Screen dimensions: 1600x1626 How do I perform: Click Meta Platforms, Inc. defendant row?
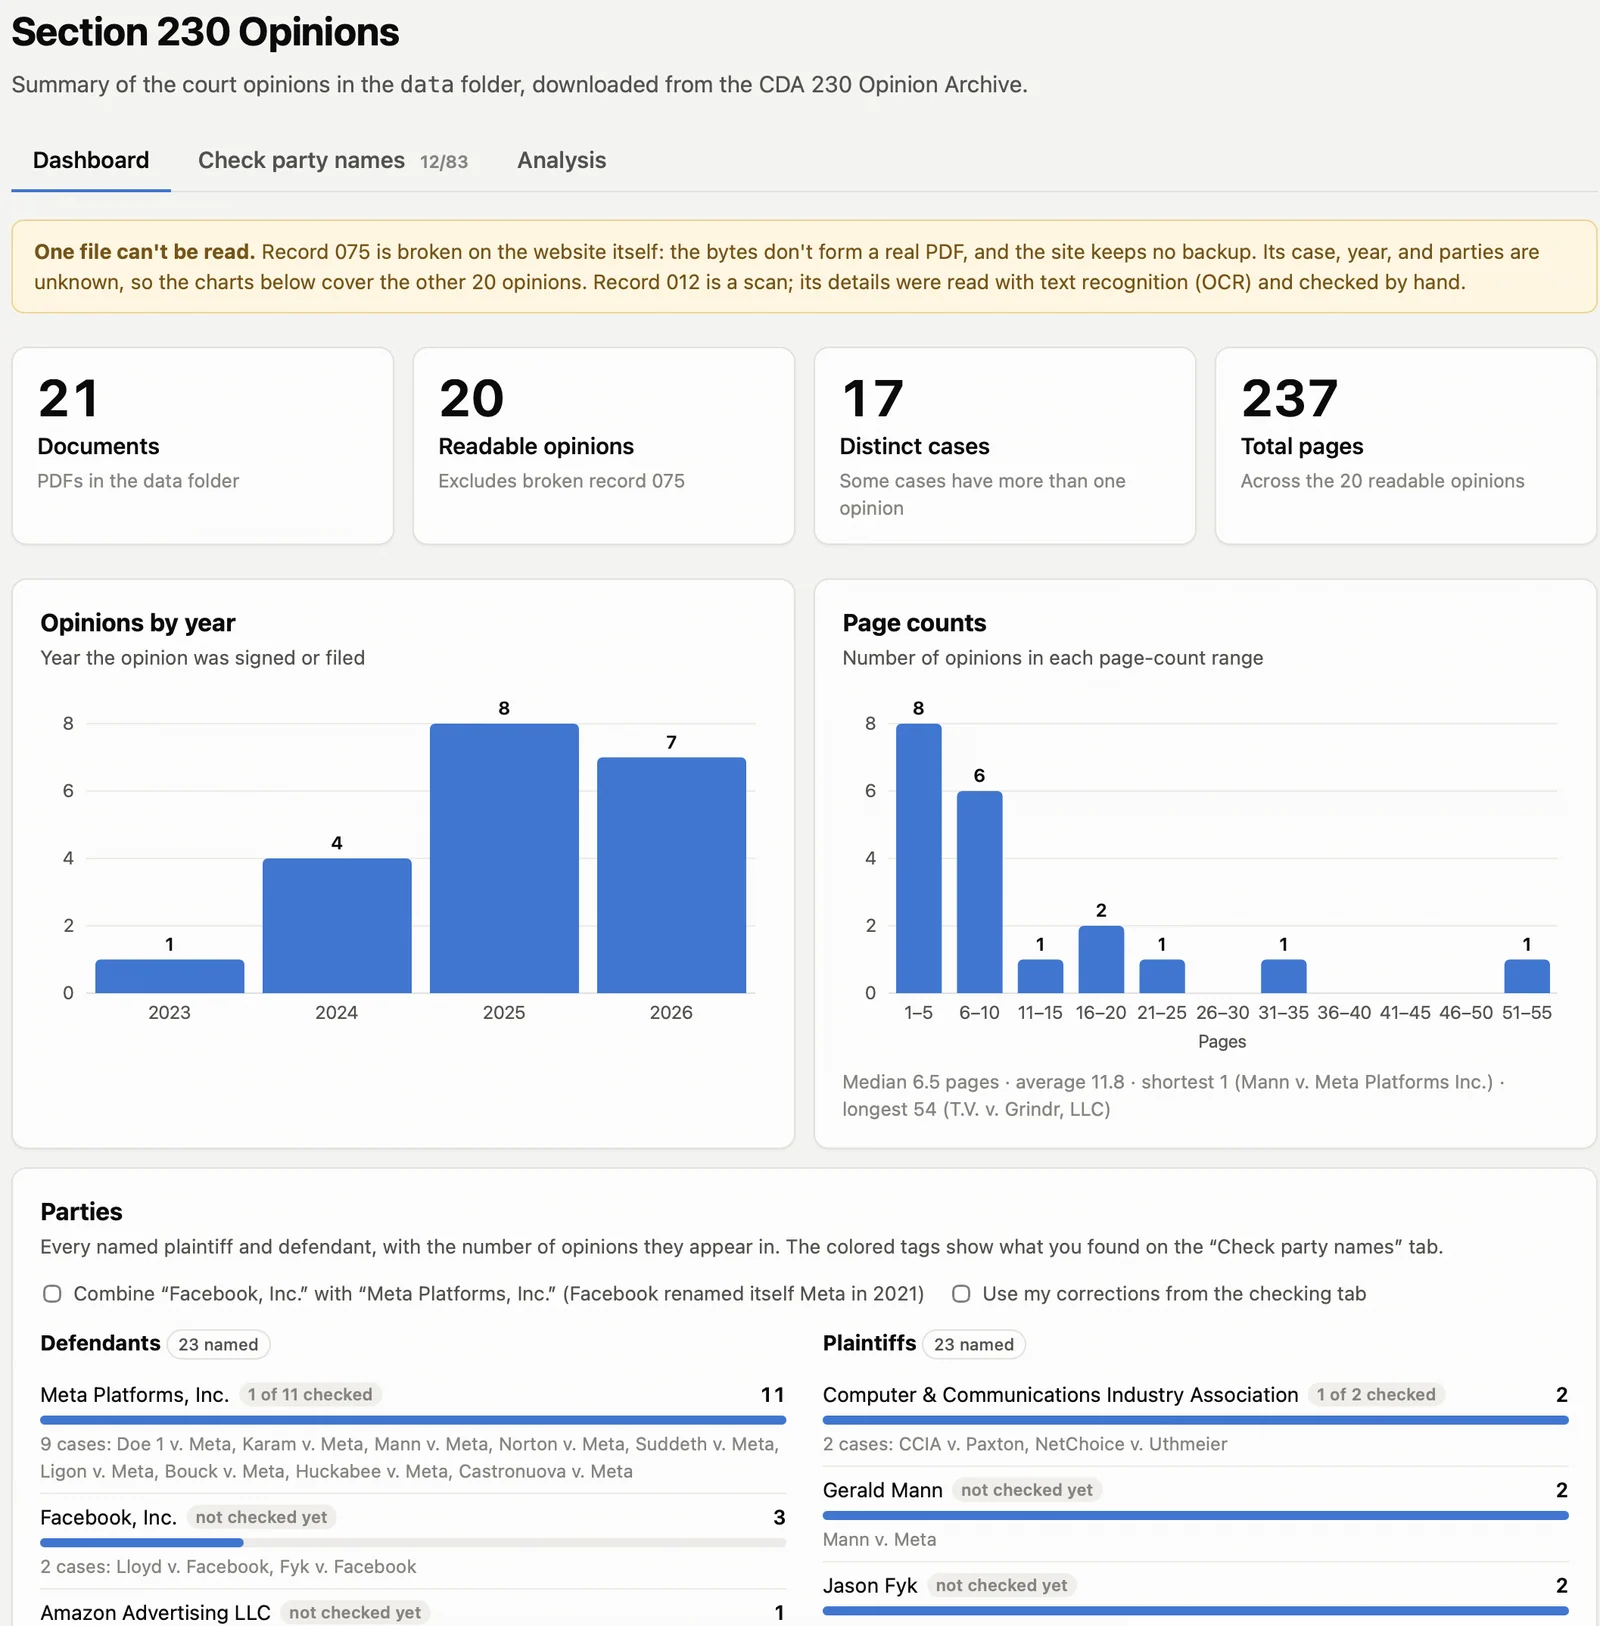click(x=412, y=1432)
